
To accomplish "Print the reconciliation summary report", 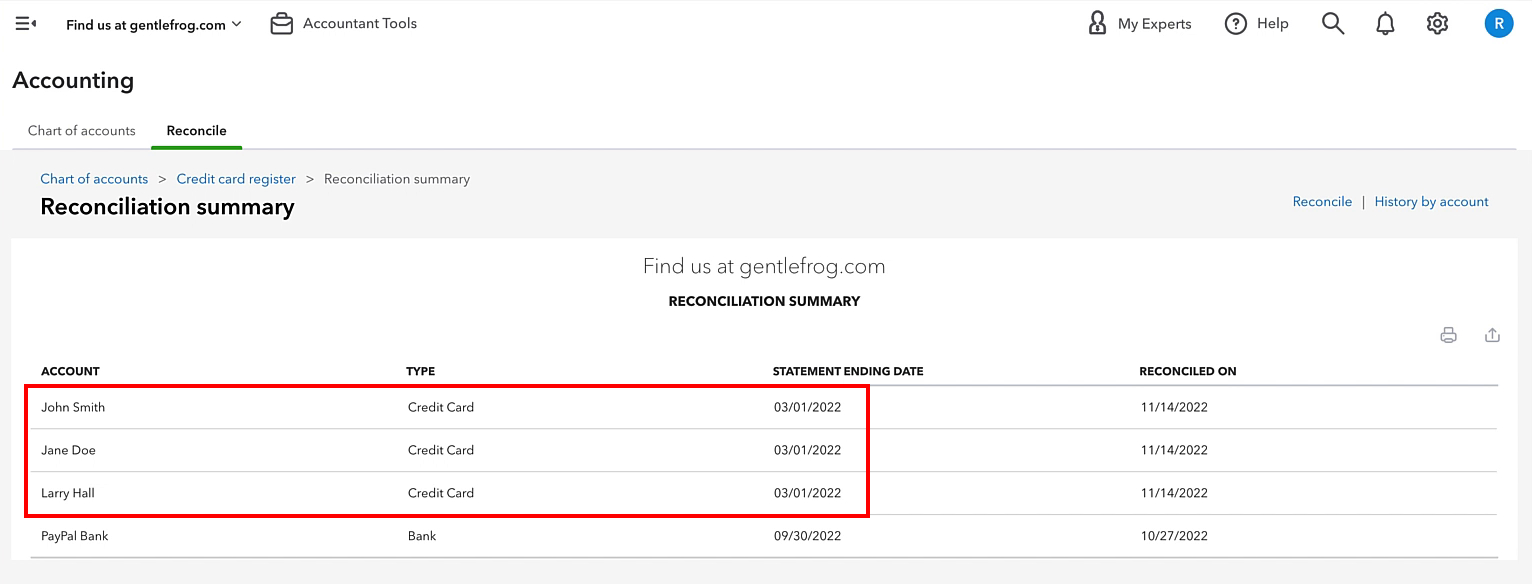I will click(1448, 335).
